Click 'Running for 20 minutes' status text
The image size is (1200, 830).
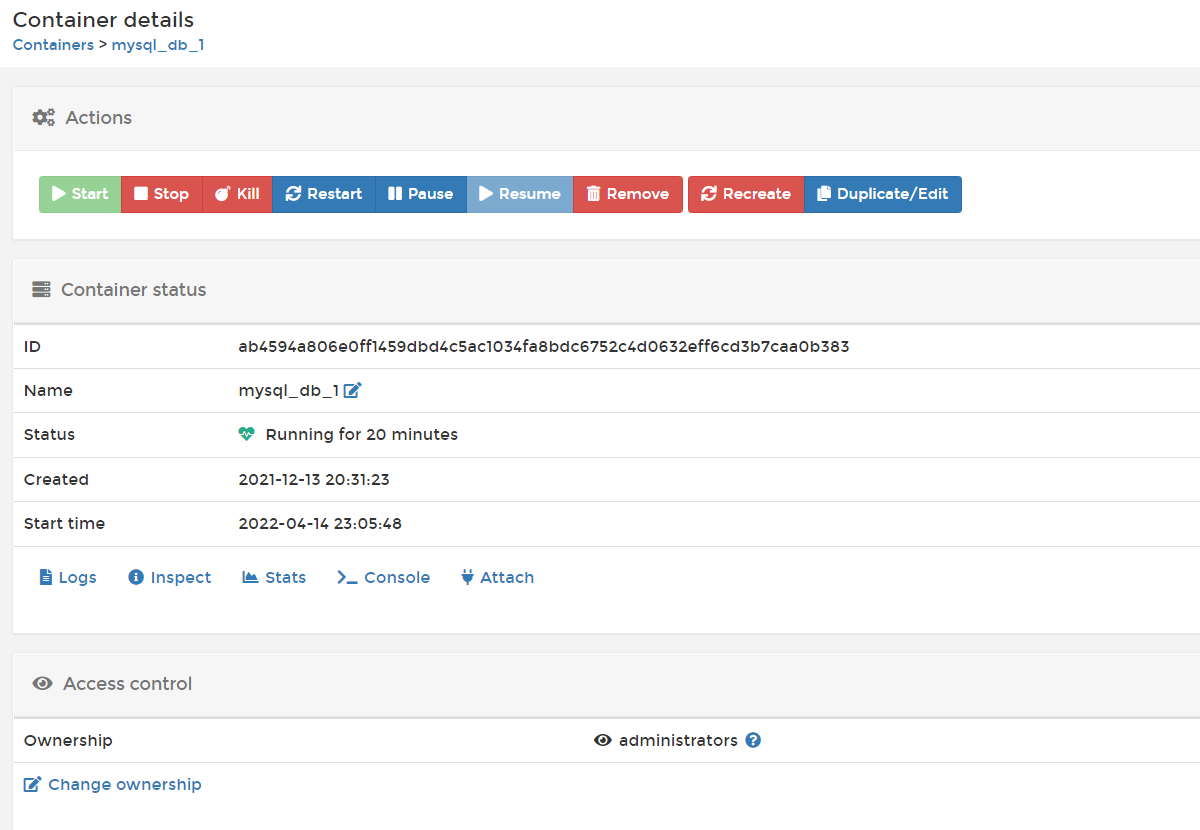click(362, 434)
